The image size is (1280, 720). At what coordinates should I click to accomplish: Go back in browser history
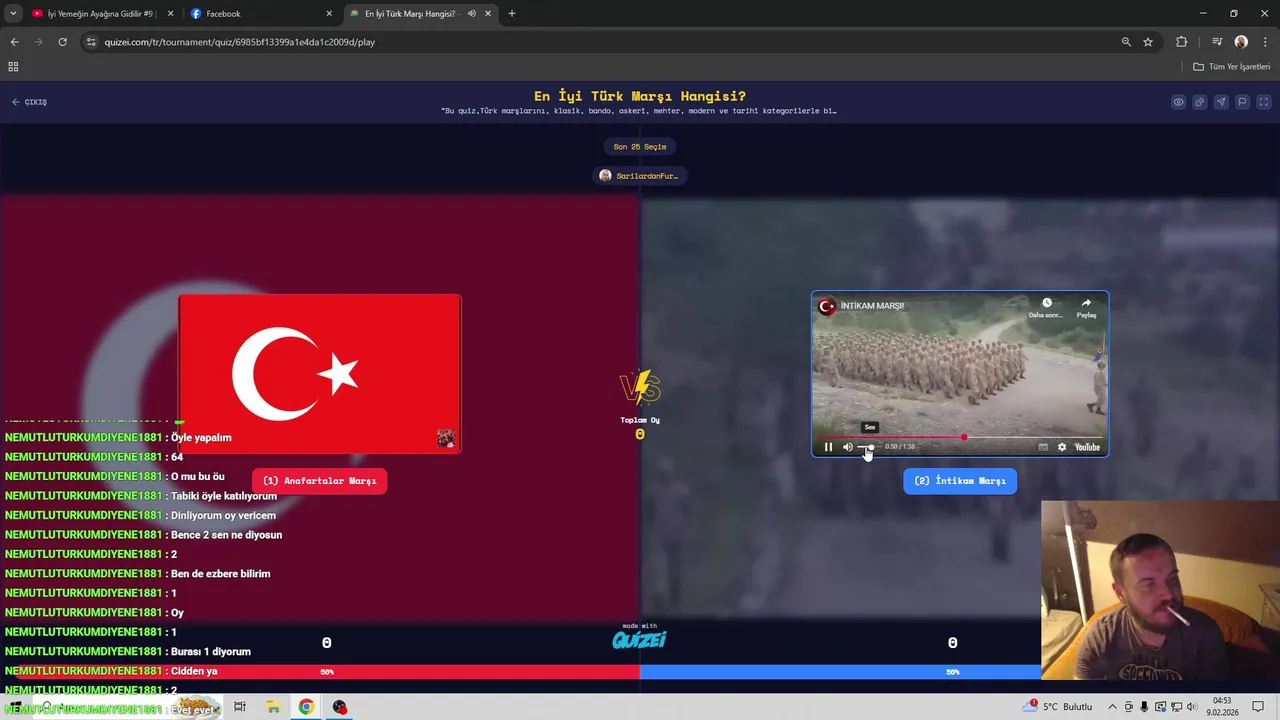[14, 42]
